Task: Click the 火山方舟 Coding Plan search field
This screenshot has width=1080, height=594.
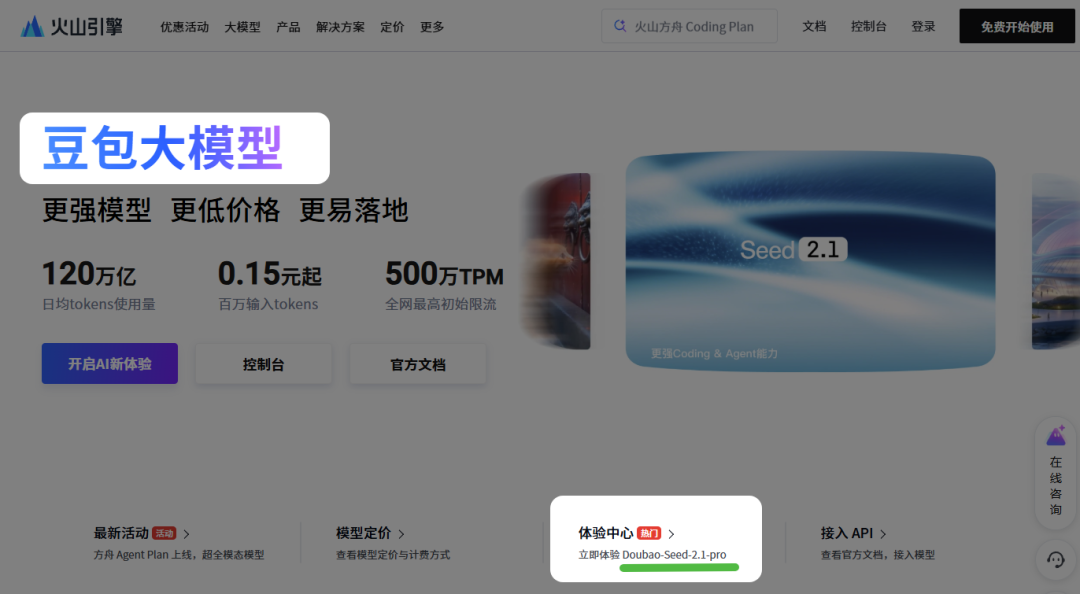Action: click(689, 26)
